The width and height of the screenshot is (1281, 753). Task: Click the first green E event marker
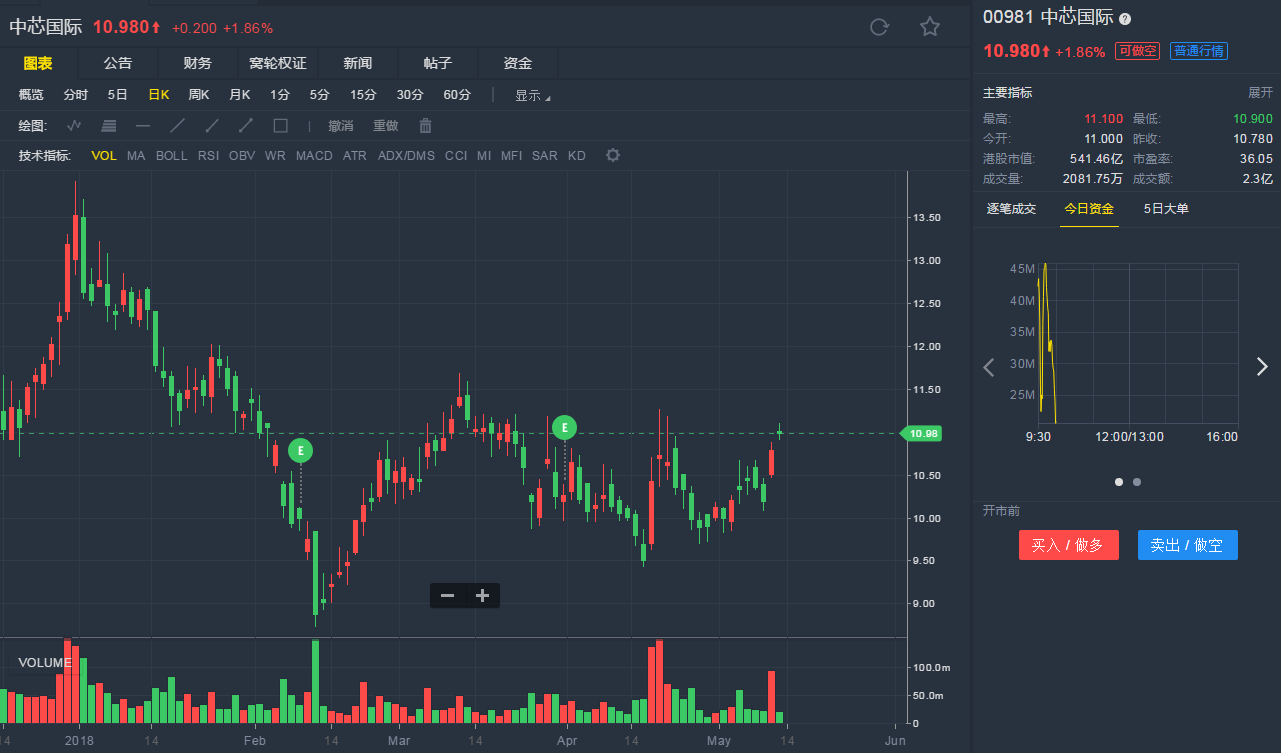(x=300, y=451)
